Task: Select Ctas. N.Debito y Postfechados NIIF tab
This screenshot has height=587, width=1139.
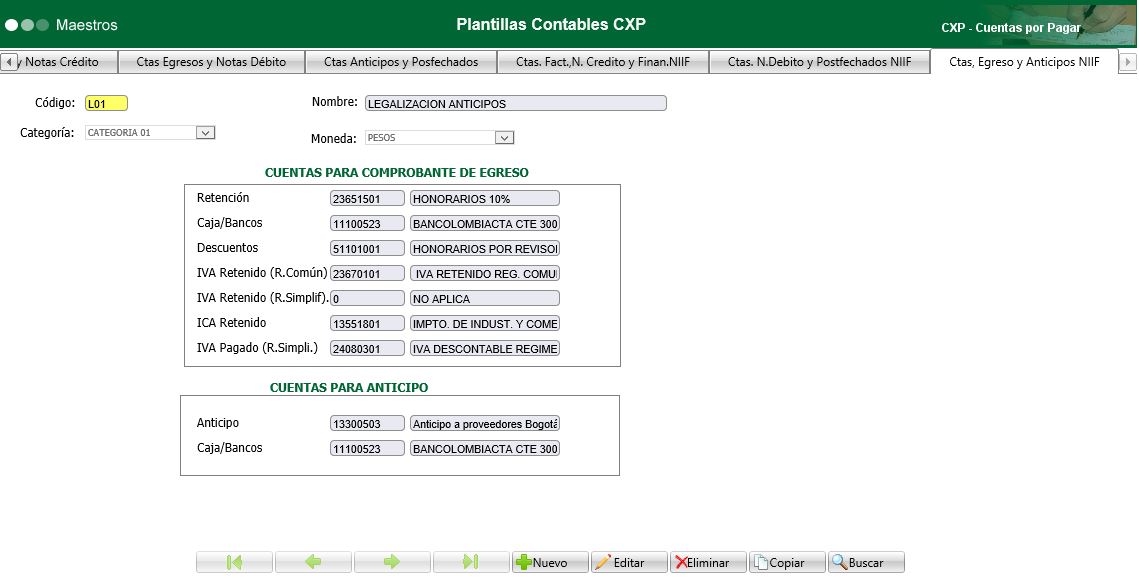Action: (x=819, y=62)
